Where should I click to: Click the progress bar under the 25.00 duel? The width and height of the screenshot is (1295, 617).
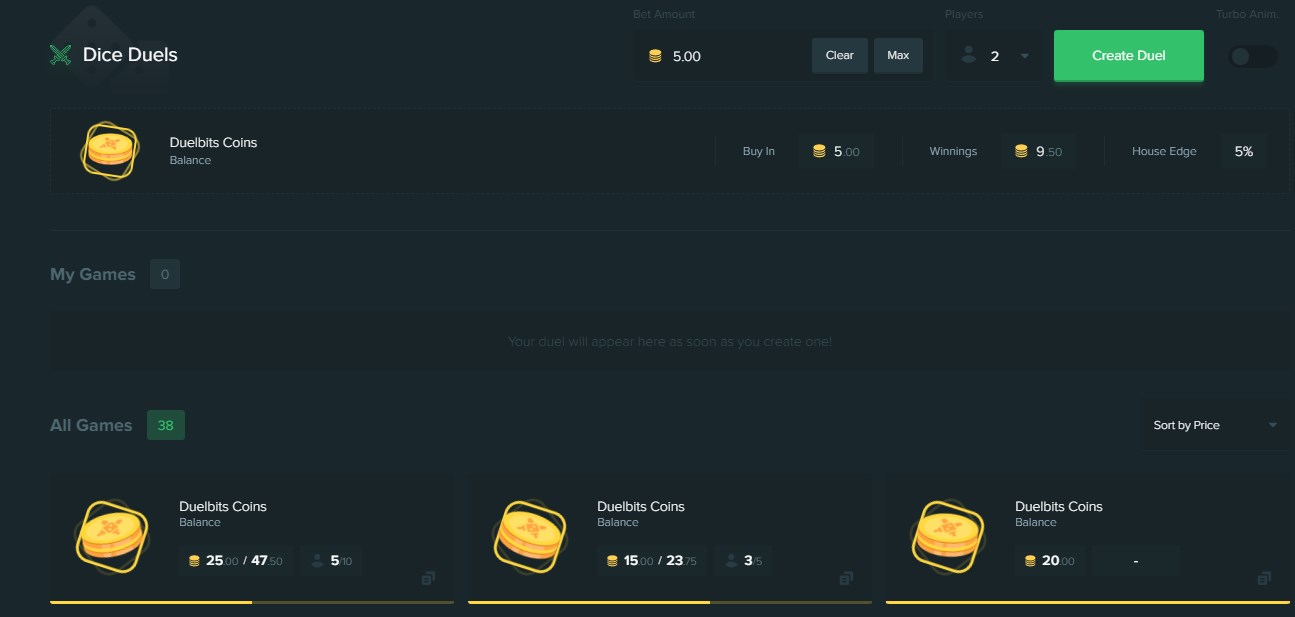(x=251, y=602)
